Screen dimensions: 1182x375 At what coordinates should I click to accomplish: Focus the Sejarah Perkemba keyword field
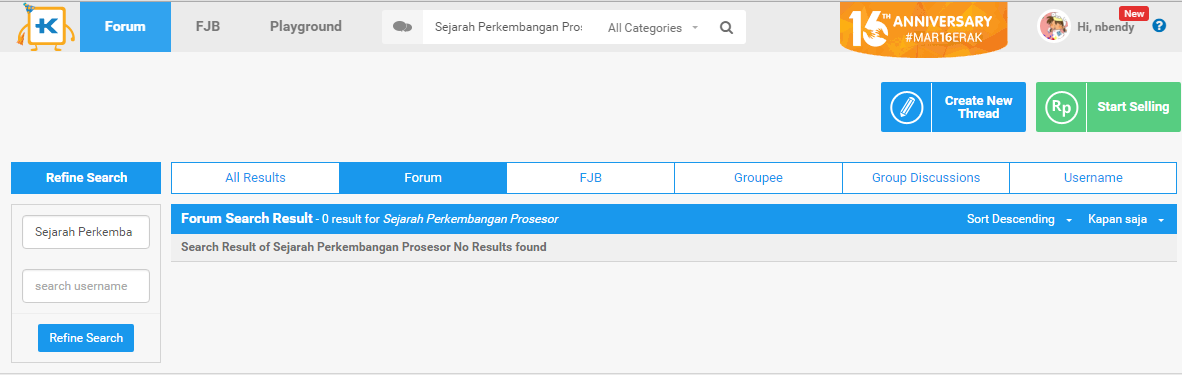click(x=86, y=232)
